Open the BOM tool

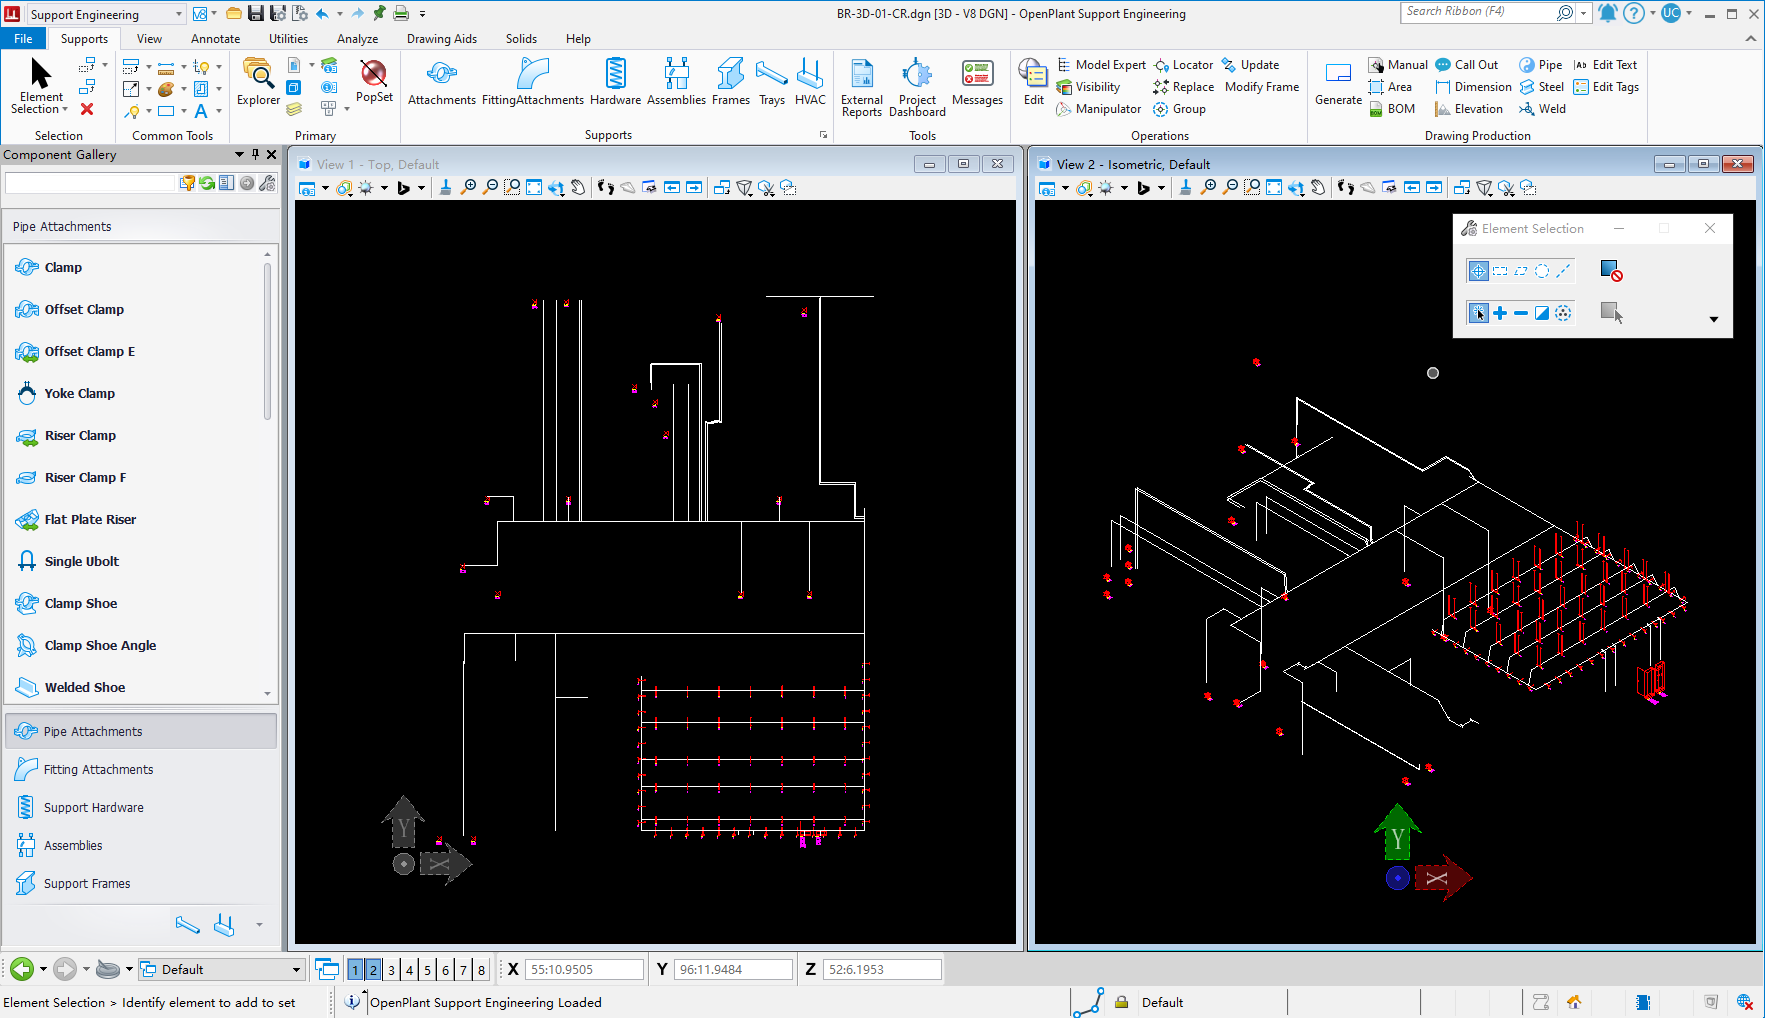1393,108
